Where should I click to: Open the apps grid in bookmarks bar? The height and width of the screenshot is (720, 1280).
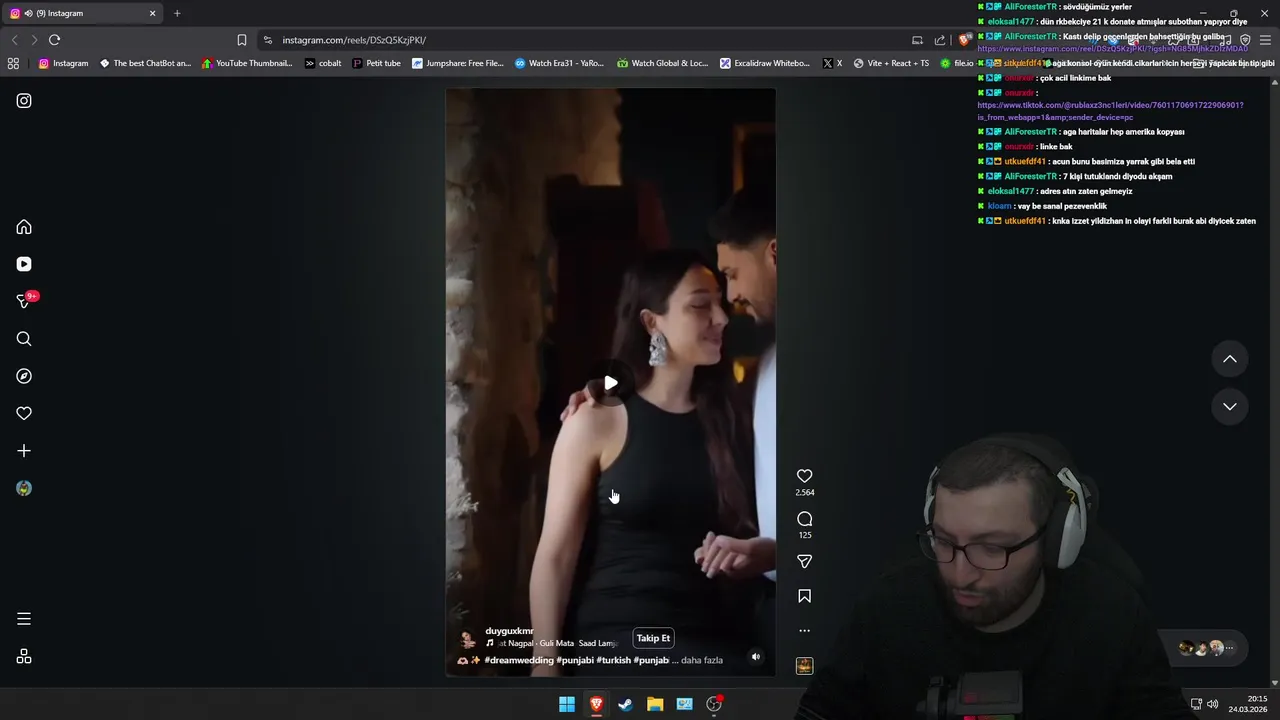click(x=13, y=63)
